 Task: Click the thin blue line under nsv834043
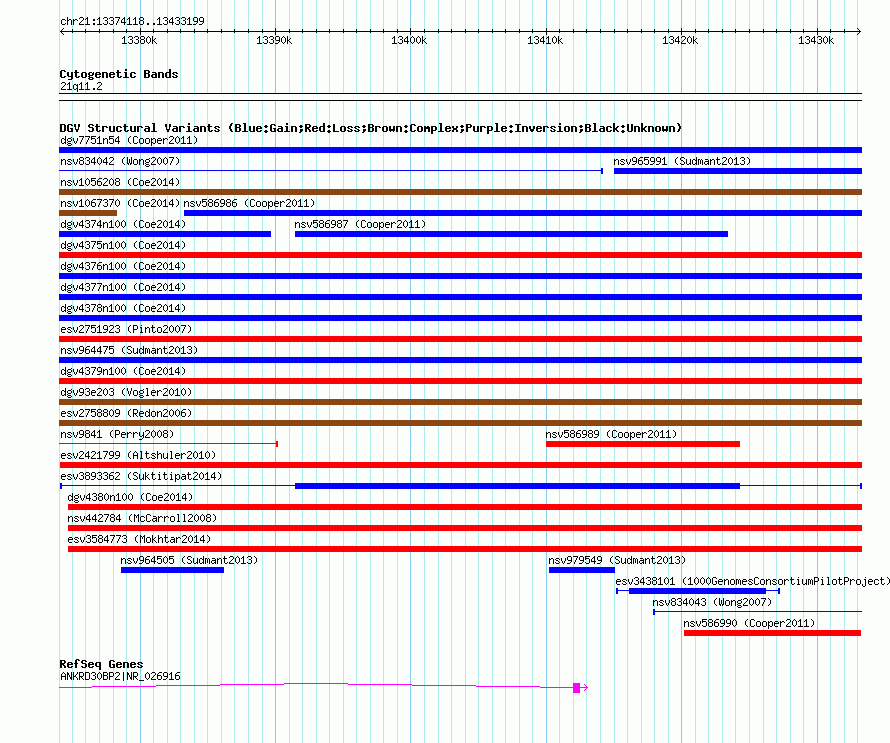coord(758,612)
